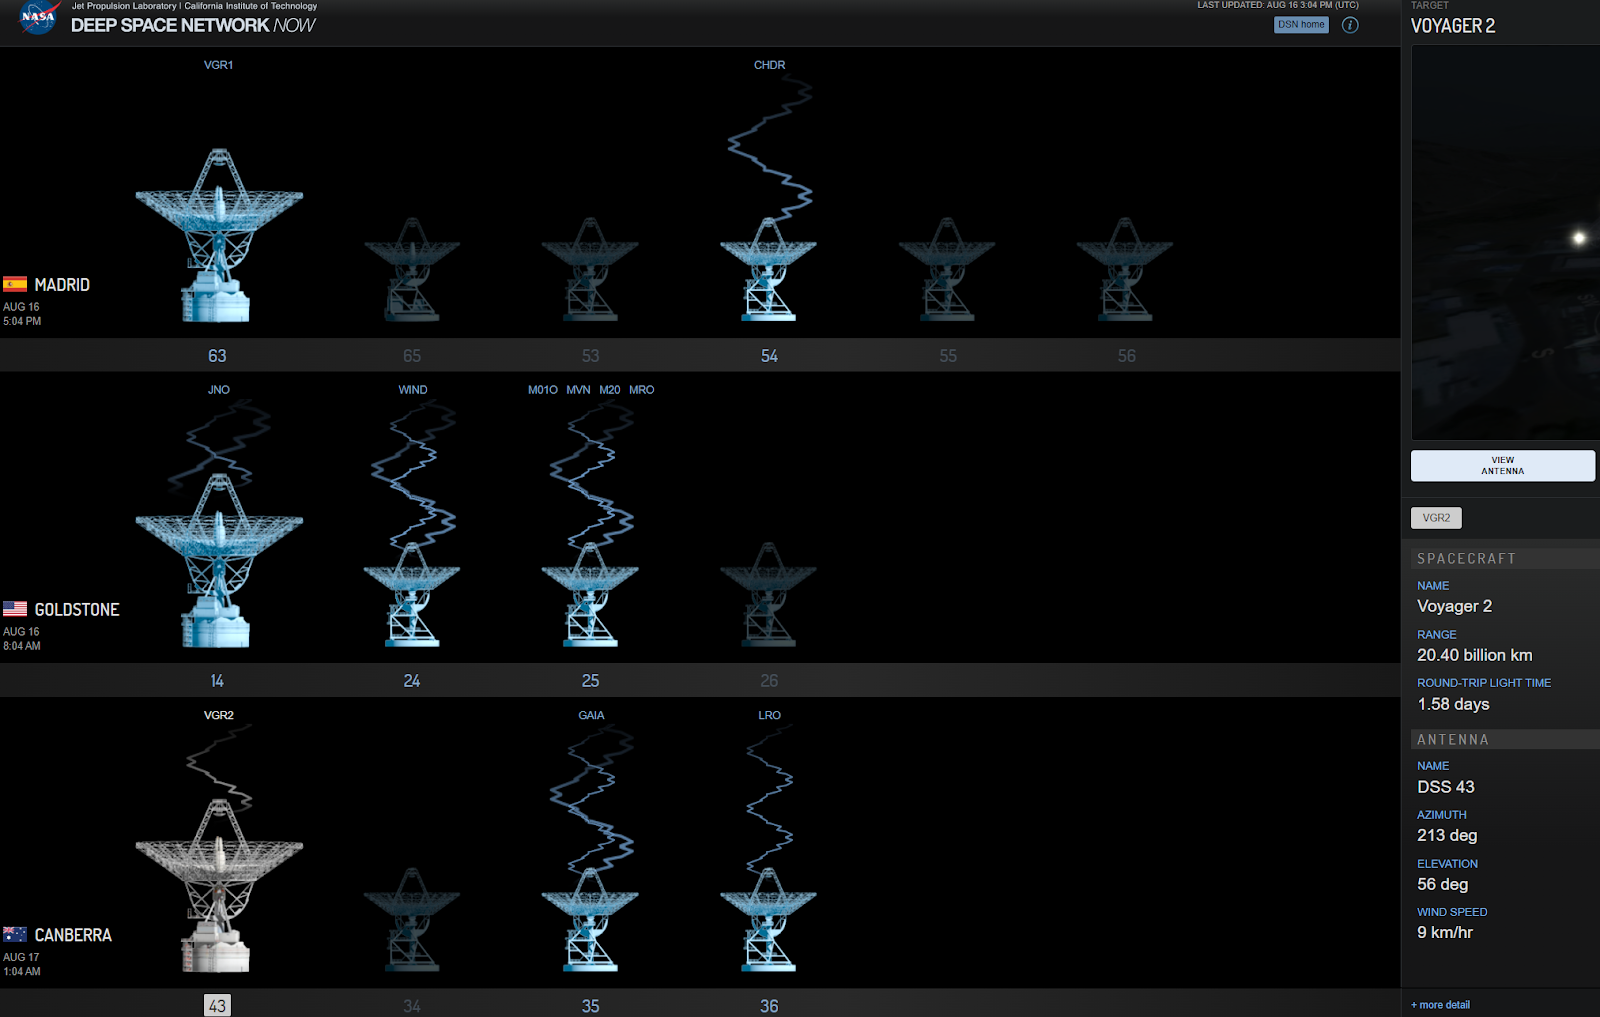Click the View Antenna button
The image size is (1600, 1017).
click(x=1503, y=466)
